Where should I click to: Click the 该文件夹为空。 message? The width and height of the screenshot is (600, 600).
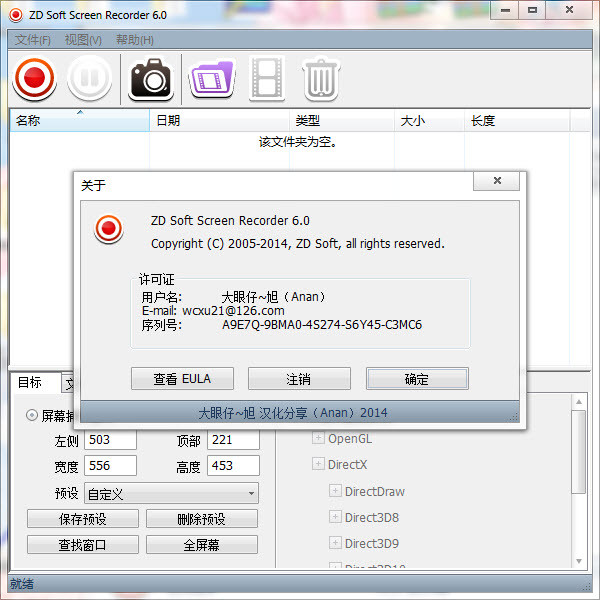[298, 142]
